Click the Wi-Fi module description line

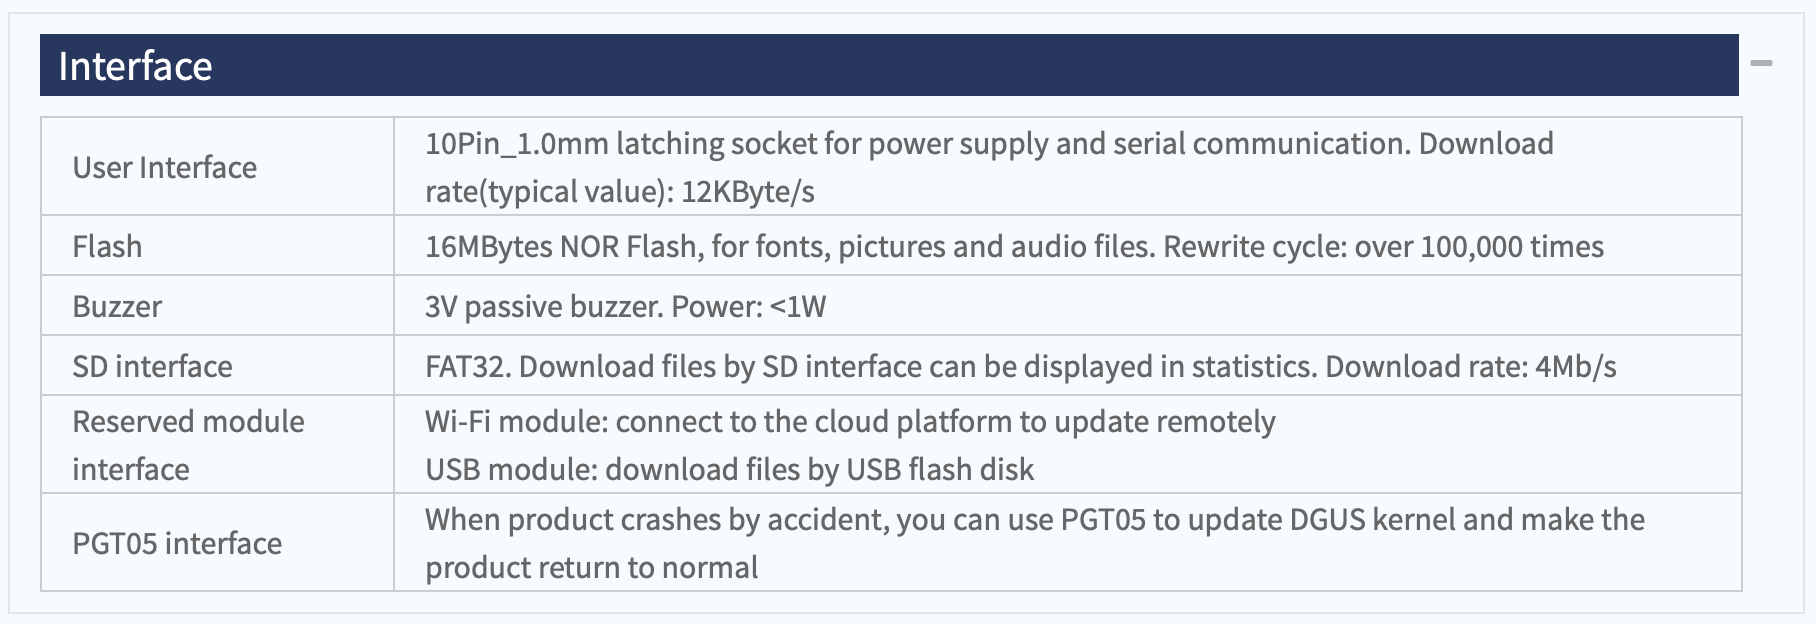coord(850,421)
